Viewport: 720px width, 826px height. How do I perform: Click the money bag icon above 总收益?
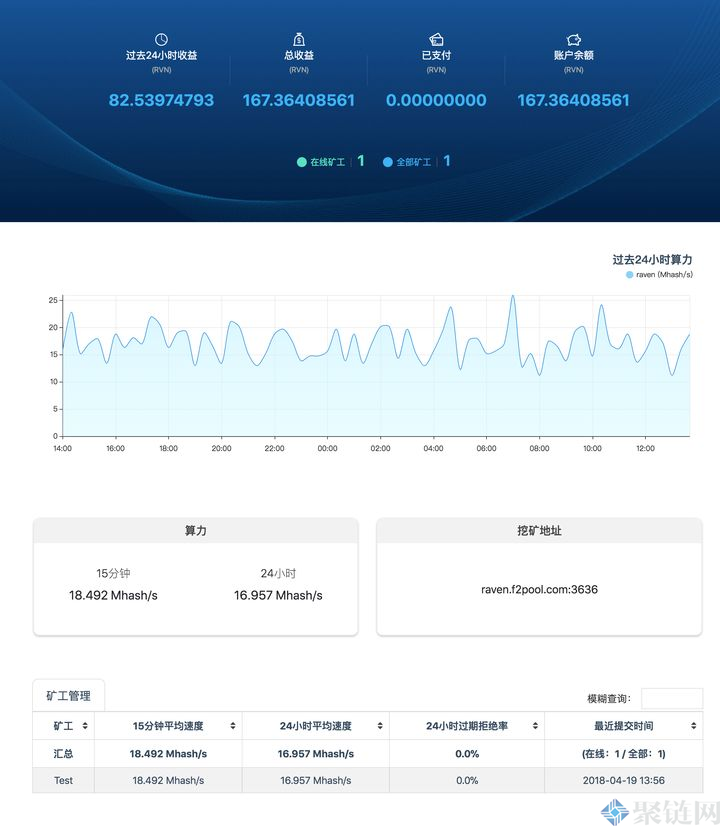(299, 40)
